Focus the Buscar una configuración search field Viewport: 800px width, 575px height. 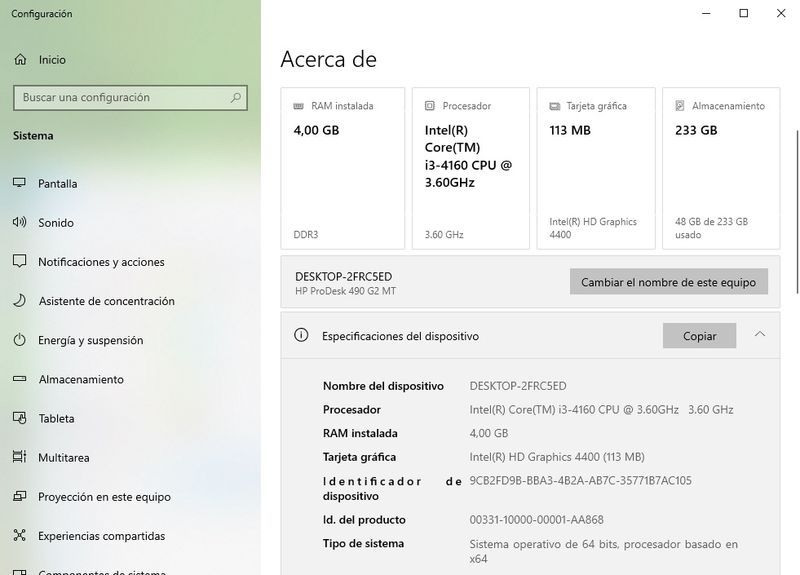coord(130,97)
